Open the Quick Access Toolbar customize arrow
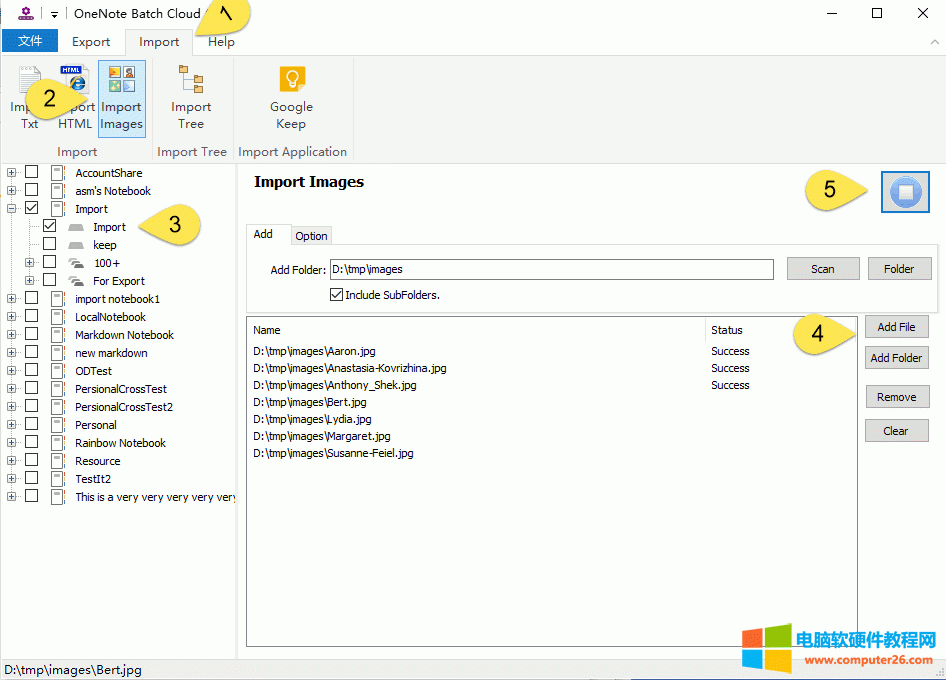The height and width of the screenshot is (680, 946). point(54,13)
